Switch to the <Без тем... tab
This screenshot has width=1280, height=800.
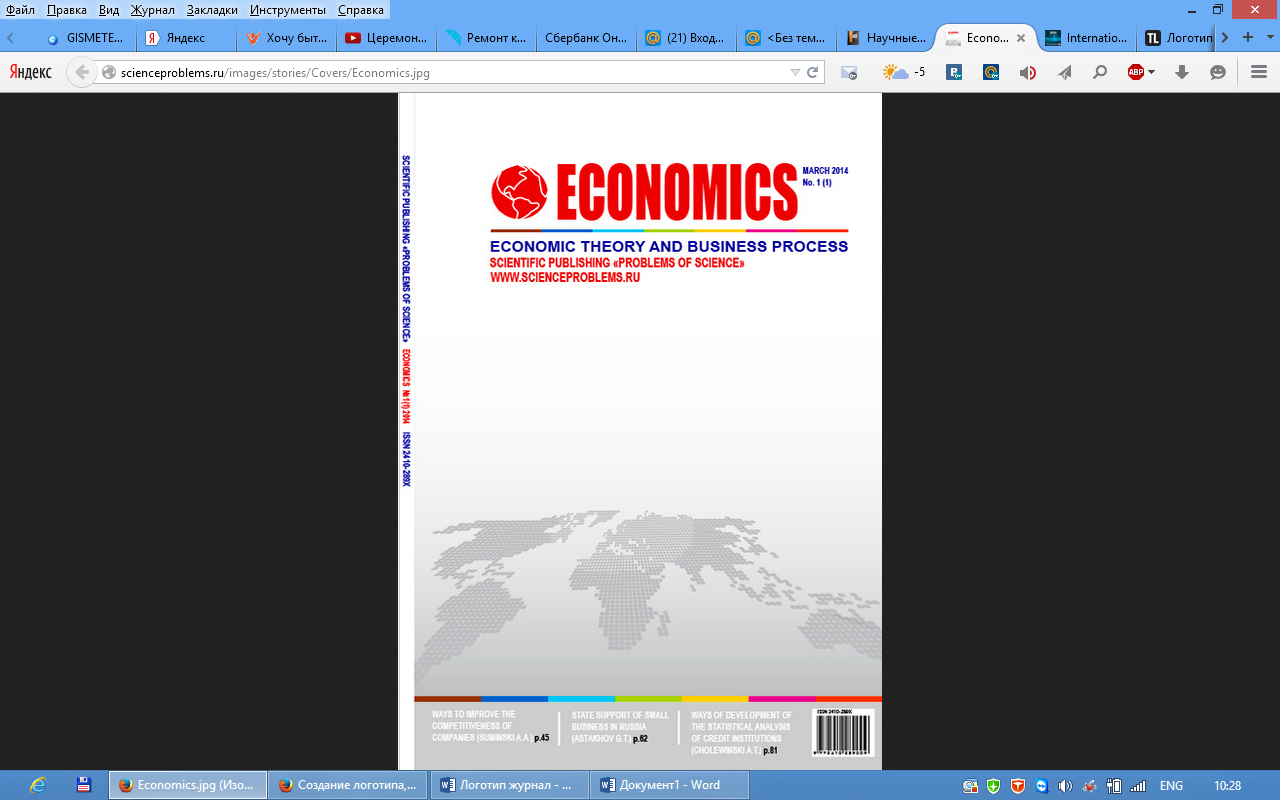786,38
